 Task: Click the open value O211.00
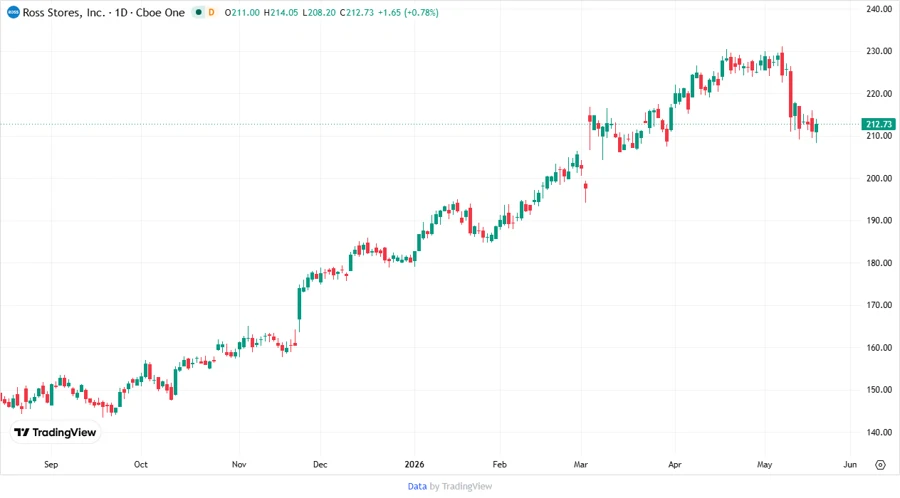click(x=242, y=12)
